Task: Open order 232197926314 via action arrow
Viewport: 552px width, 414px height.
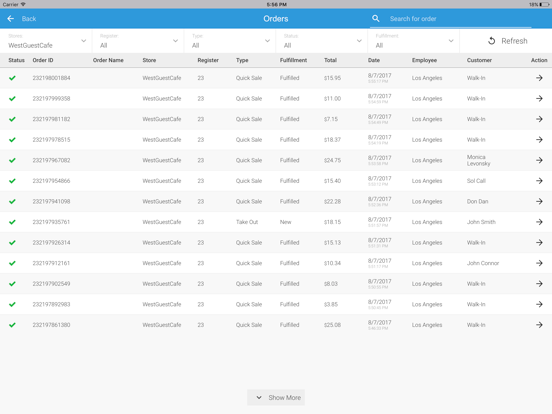Action: 539,243
